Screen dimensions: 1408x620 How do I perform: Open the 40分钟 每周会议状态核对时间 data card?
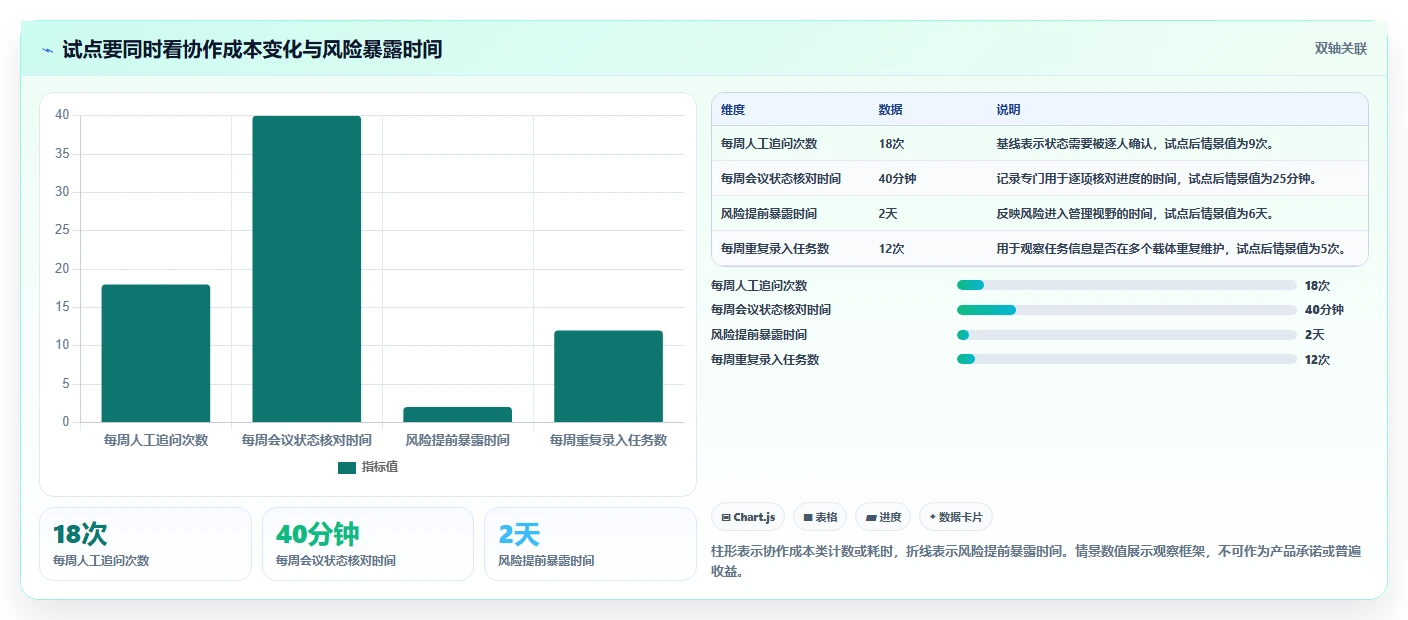368,544
